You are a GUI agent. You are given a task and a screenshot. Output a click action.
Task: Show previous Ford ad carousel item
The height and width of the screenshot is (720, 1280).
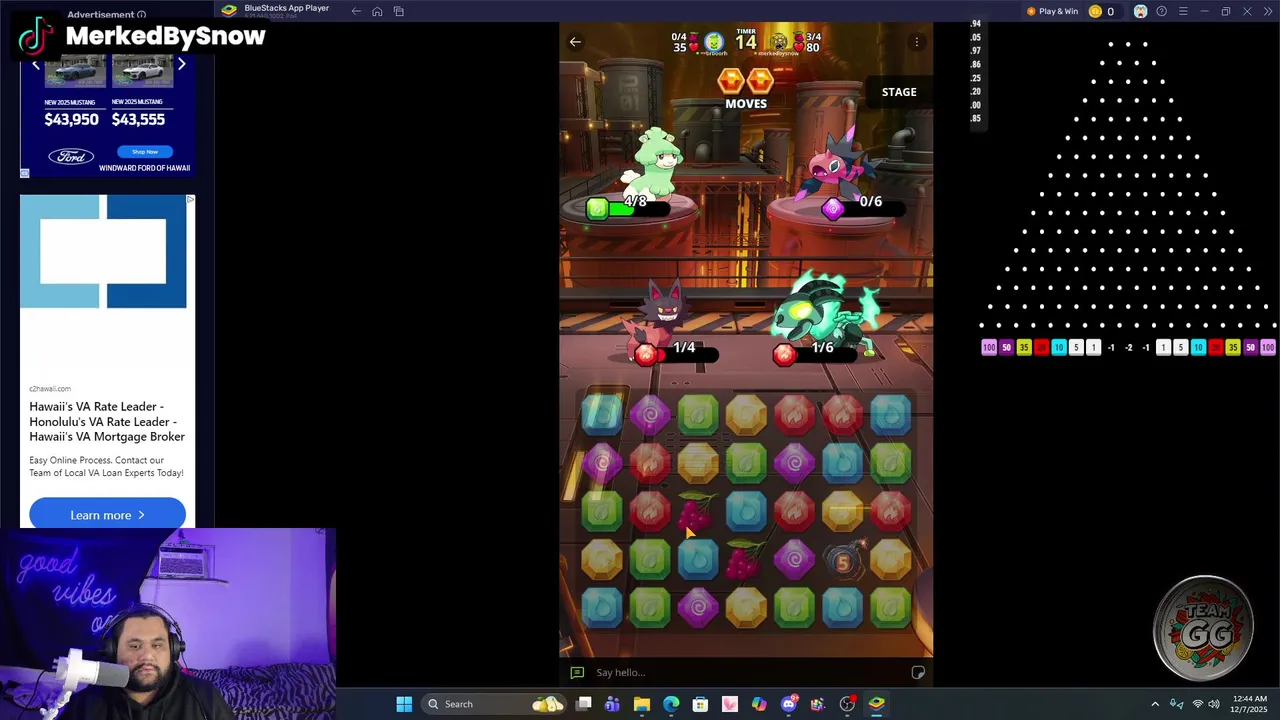pyautogui.click(x=36, y=64)
